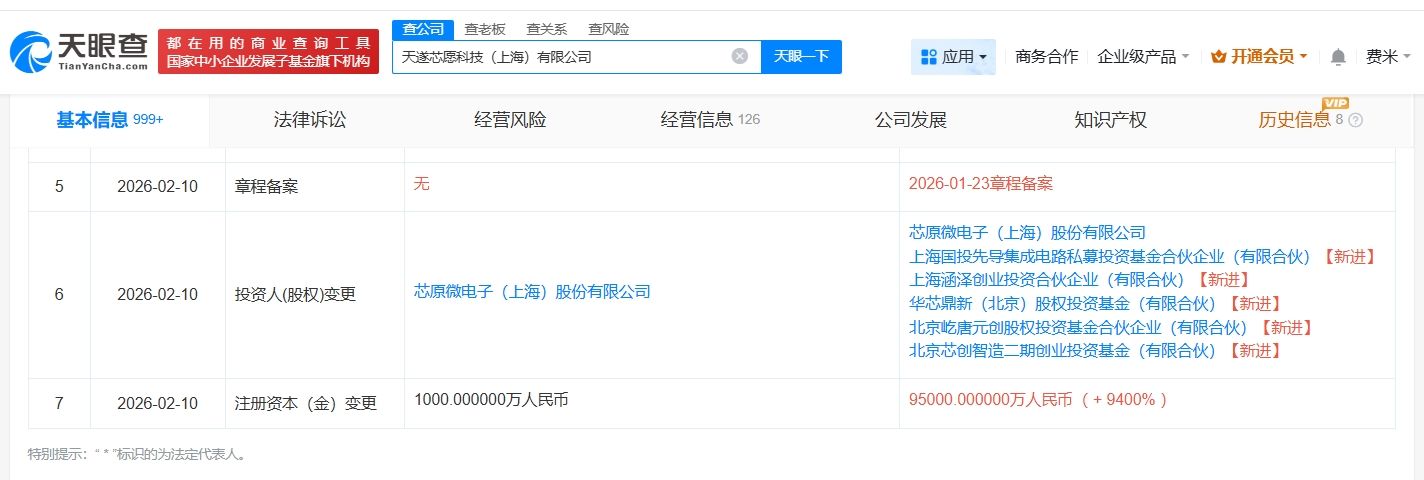Clear the search box with the X icon
The height and width of the screenshot is (480, 1424).
740,56
